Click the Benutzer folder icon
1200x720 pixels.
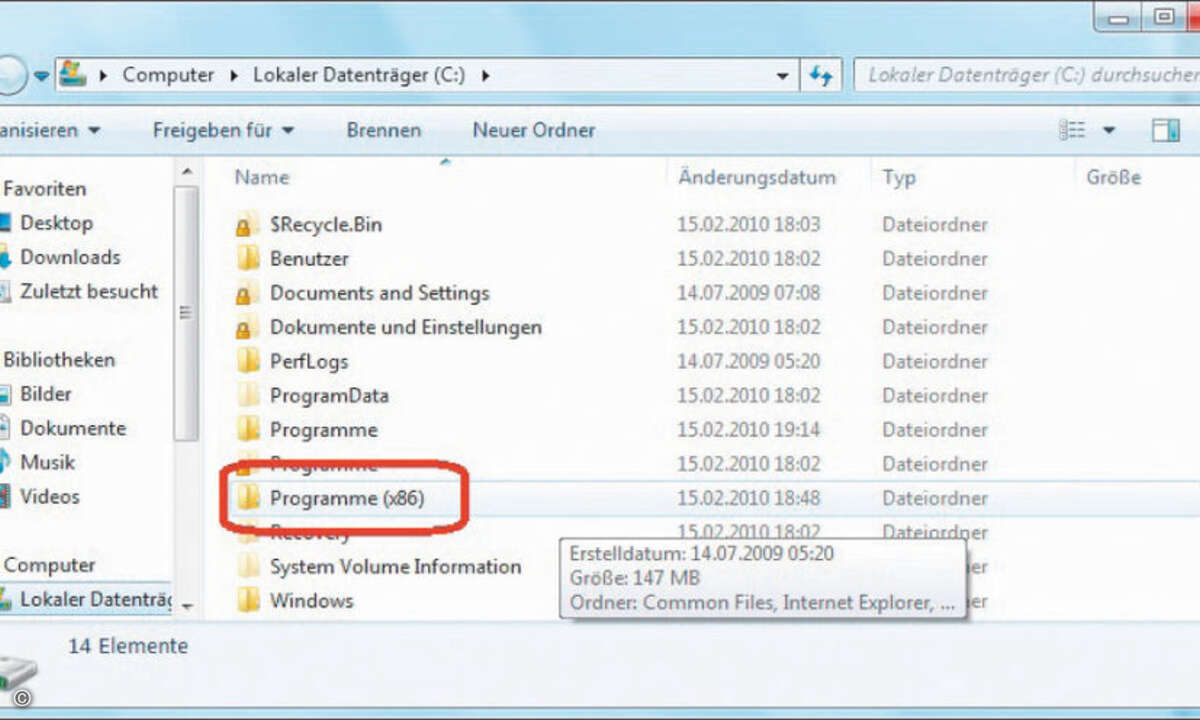[247, 259]
